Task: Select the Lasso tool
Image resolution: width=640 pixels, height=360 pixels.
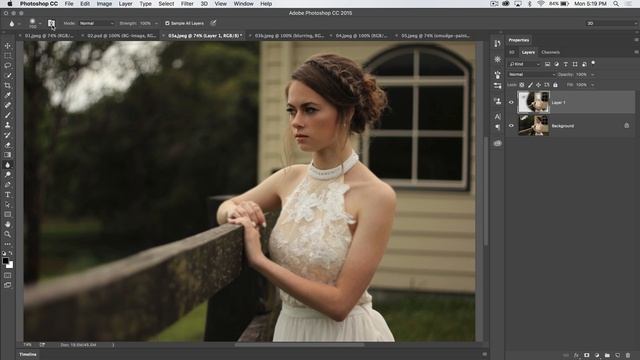Action: 7,65
